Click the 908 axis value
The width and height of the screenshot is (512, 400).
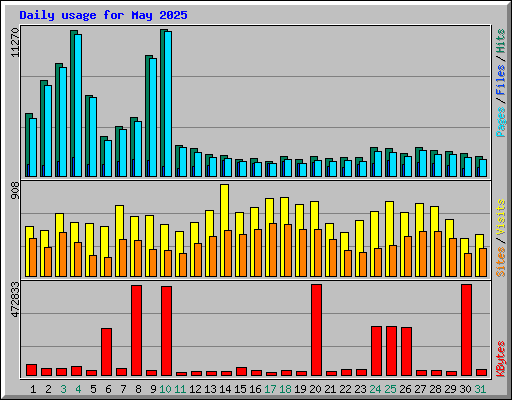tap(15, 191)
